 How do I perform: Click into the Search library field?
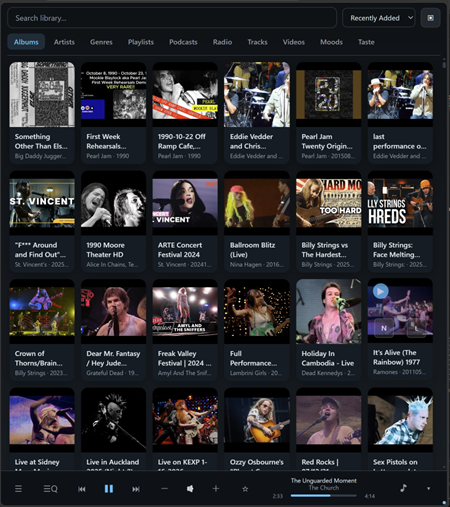pos(172,18)
